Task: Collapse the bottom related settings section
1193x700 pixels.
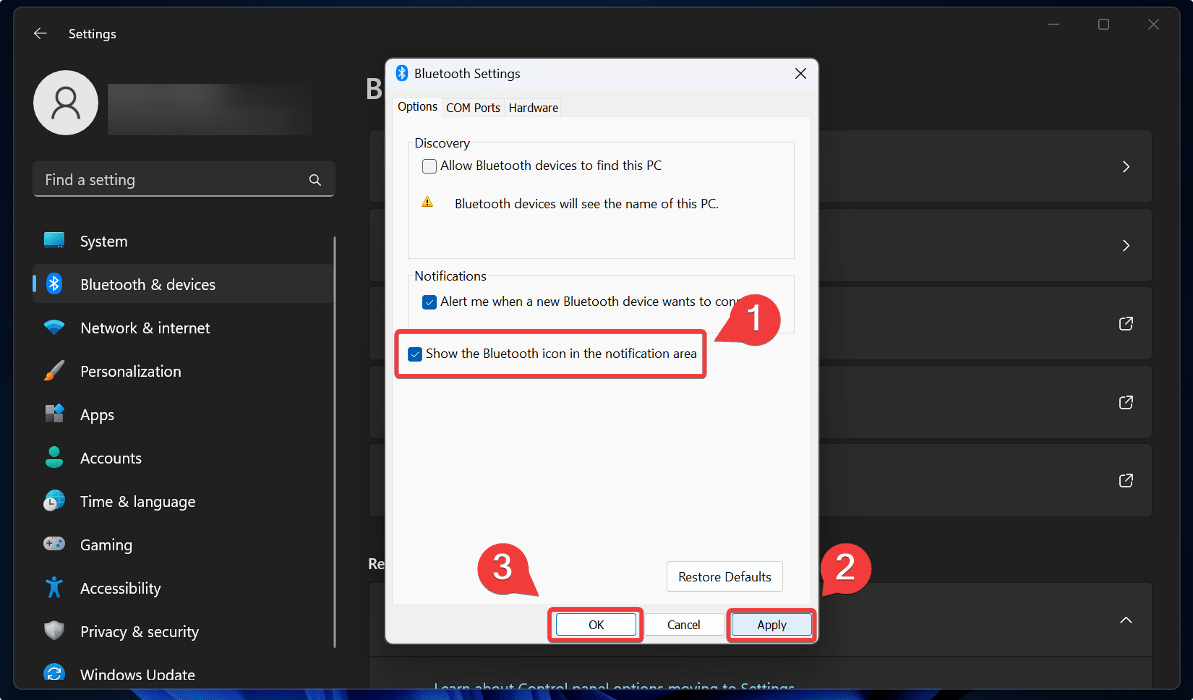Action: pyautogui.click(x=1126, y=620)
